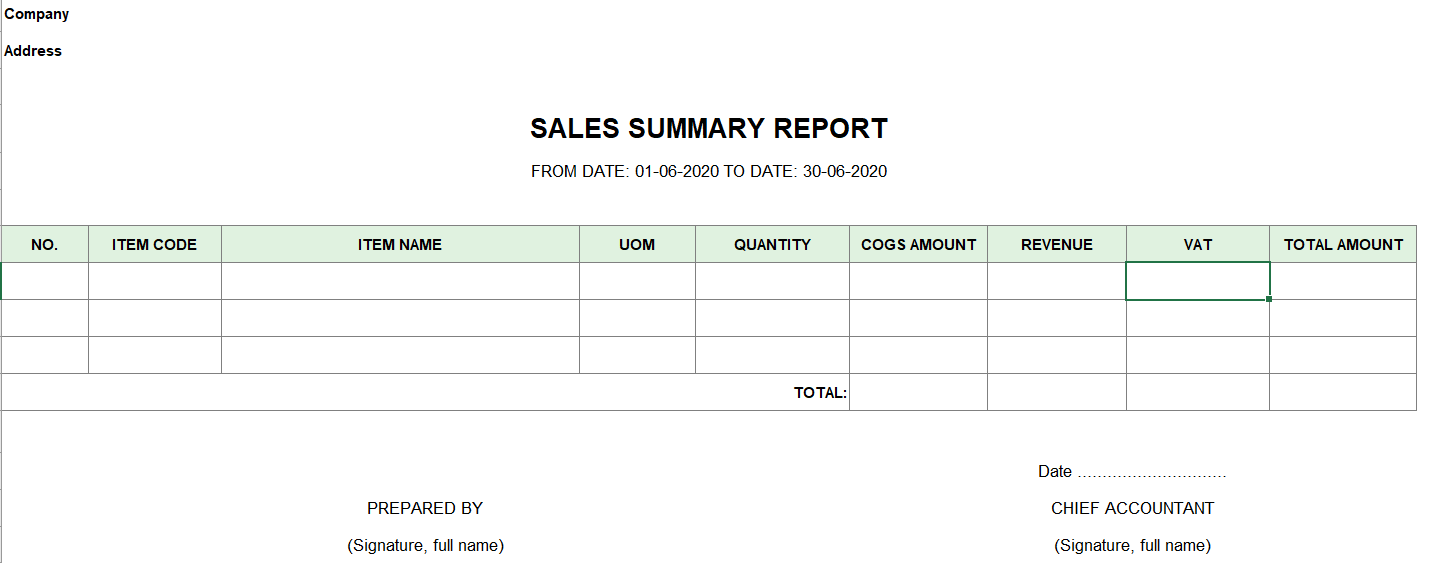Select the FROM DATE range text
The width and height of the screenshot is (1431, 563).
[x=709, y=171]
